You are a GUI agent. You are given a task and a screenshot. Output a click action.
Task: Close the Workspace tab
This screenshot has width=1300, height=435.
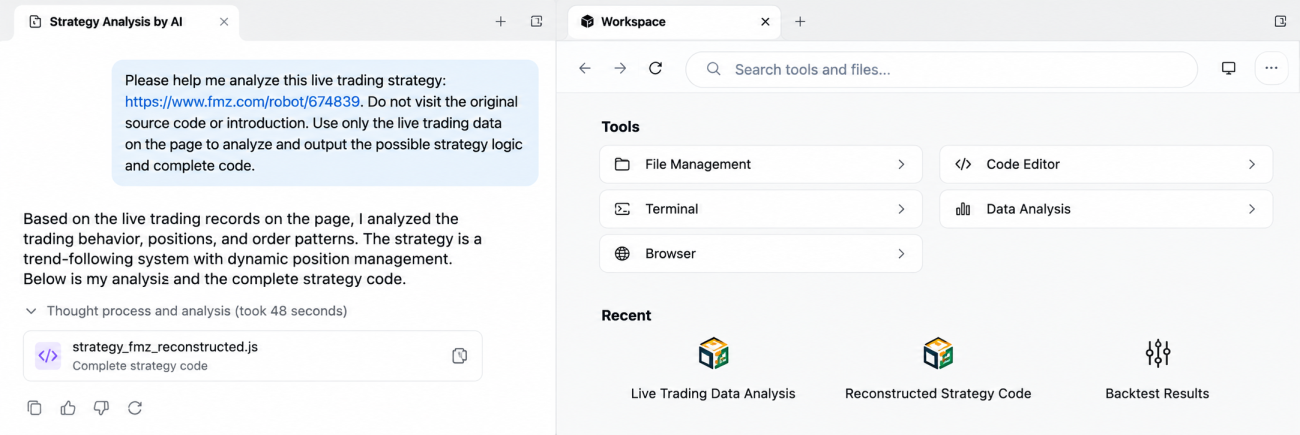pyautogui.click(x=765, y=21)
